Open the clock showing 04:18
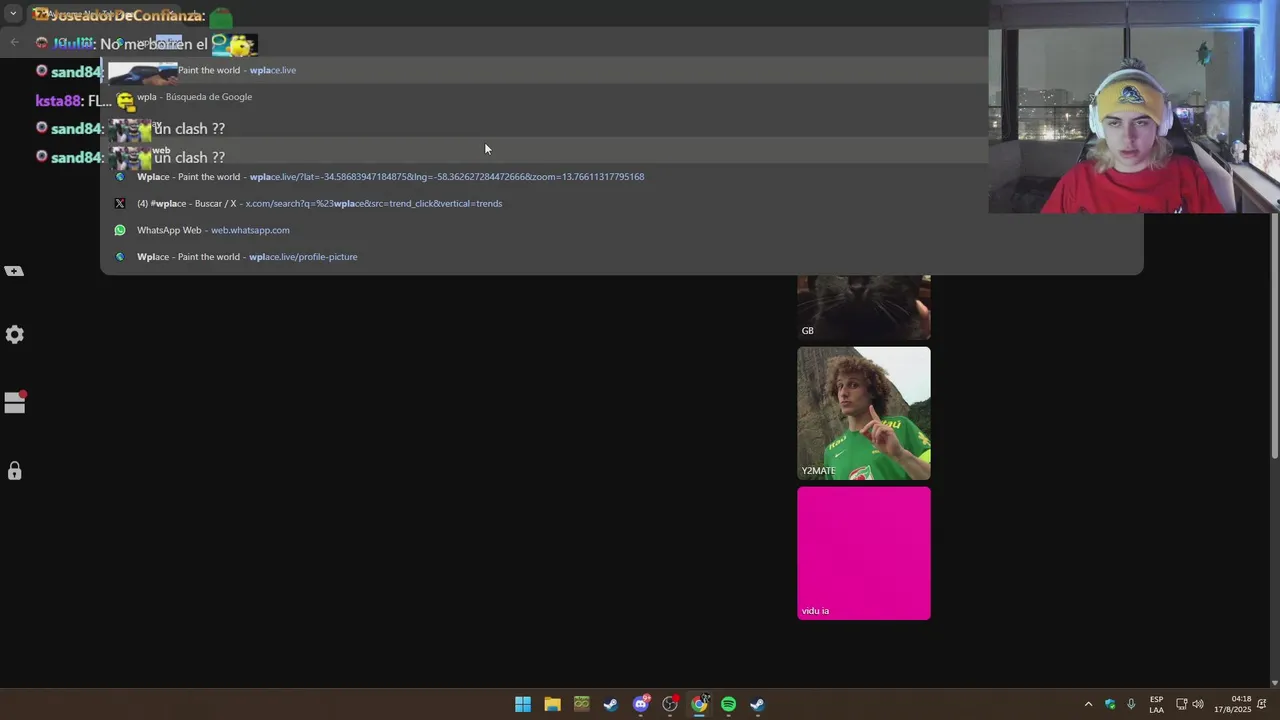Screen dimensions: 1280x720 tap(1232, 704)
